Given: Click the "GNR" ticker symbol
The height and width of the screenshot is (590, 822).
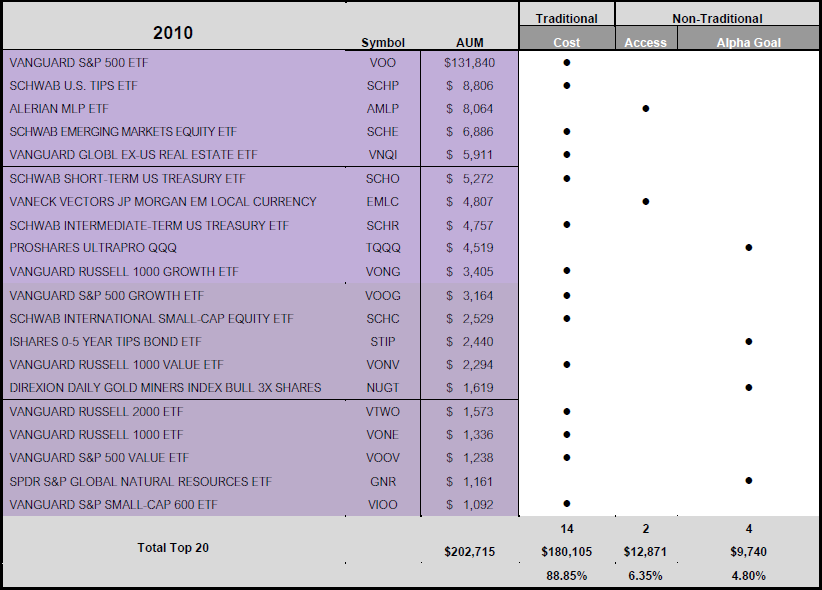Looking at the screenshot, I should pos(383,482).
